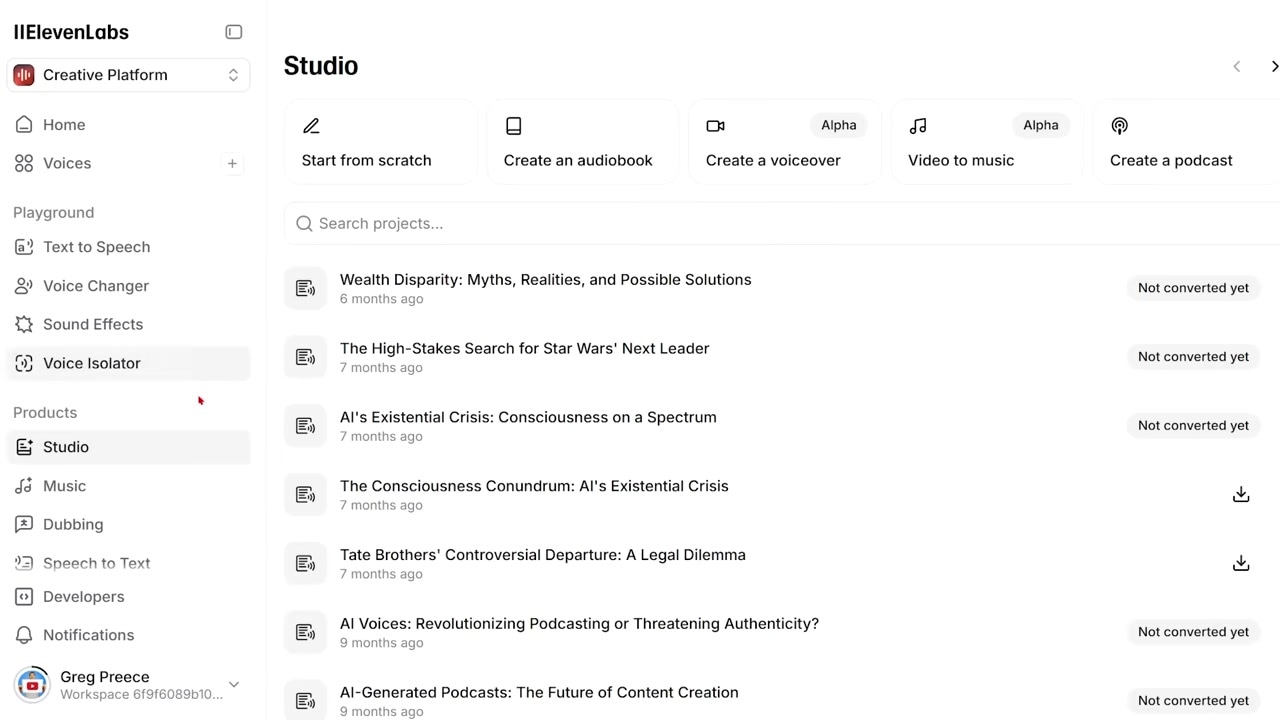Click the Home icon in the sidebar
1280x720 pixels.
point(24,125)
